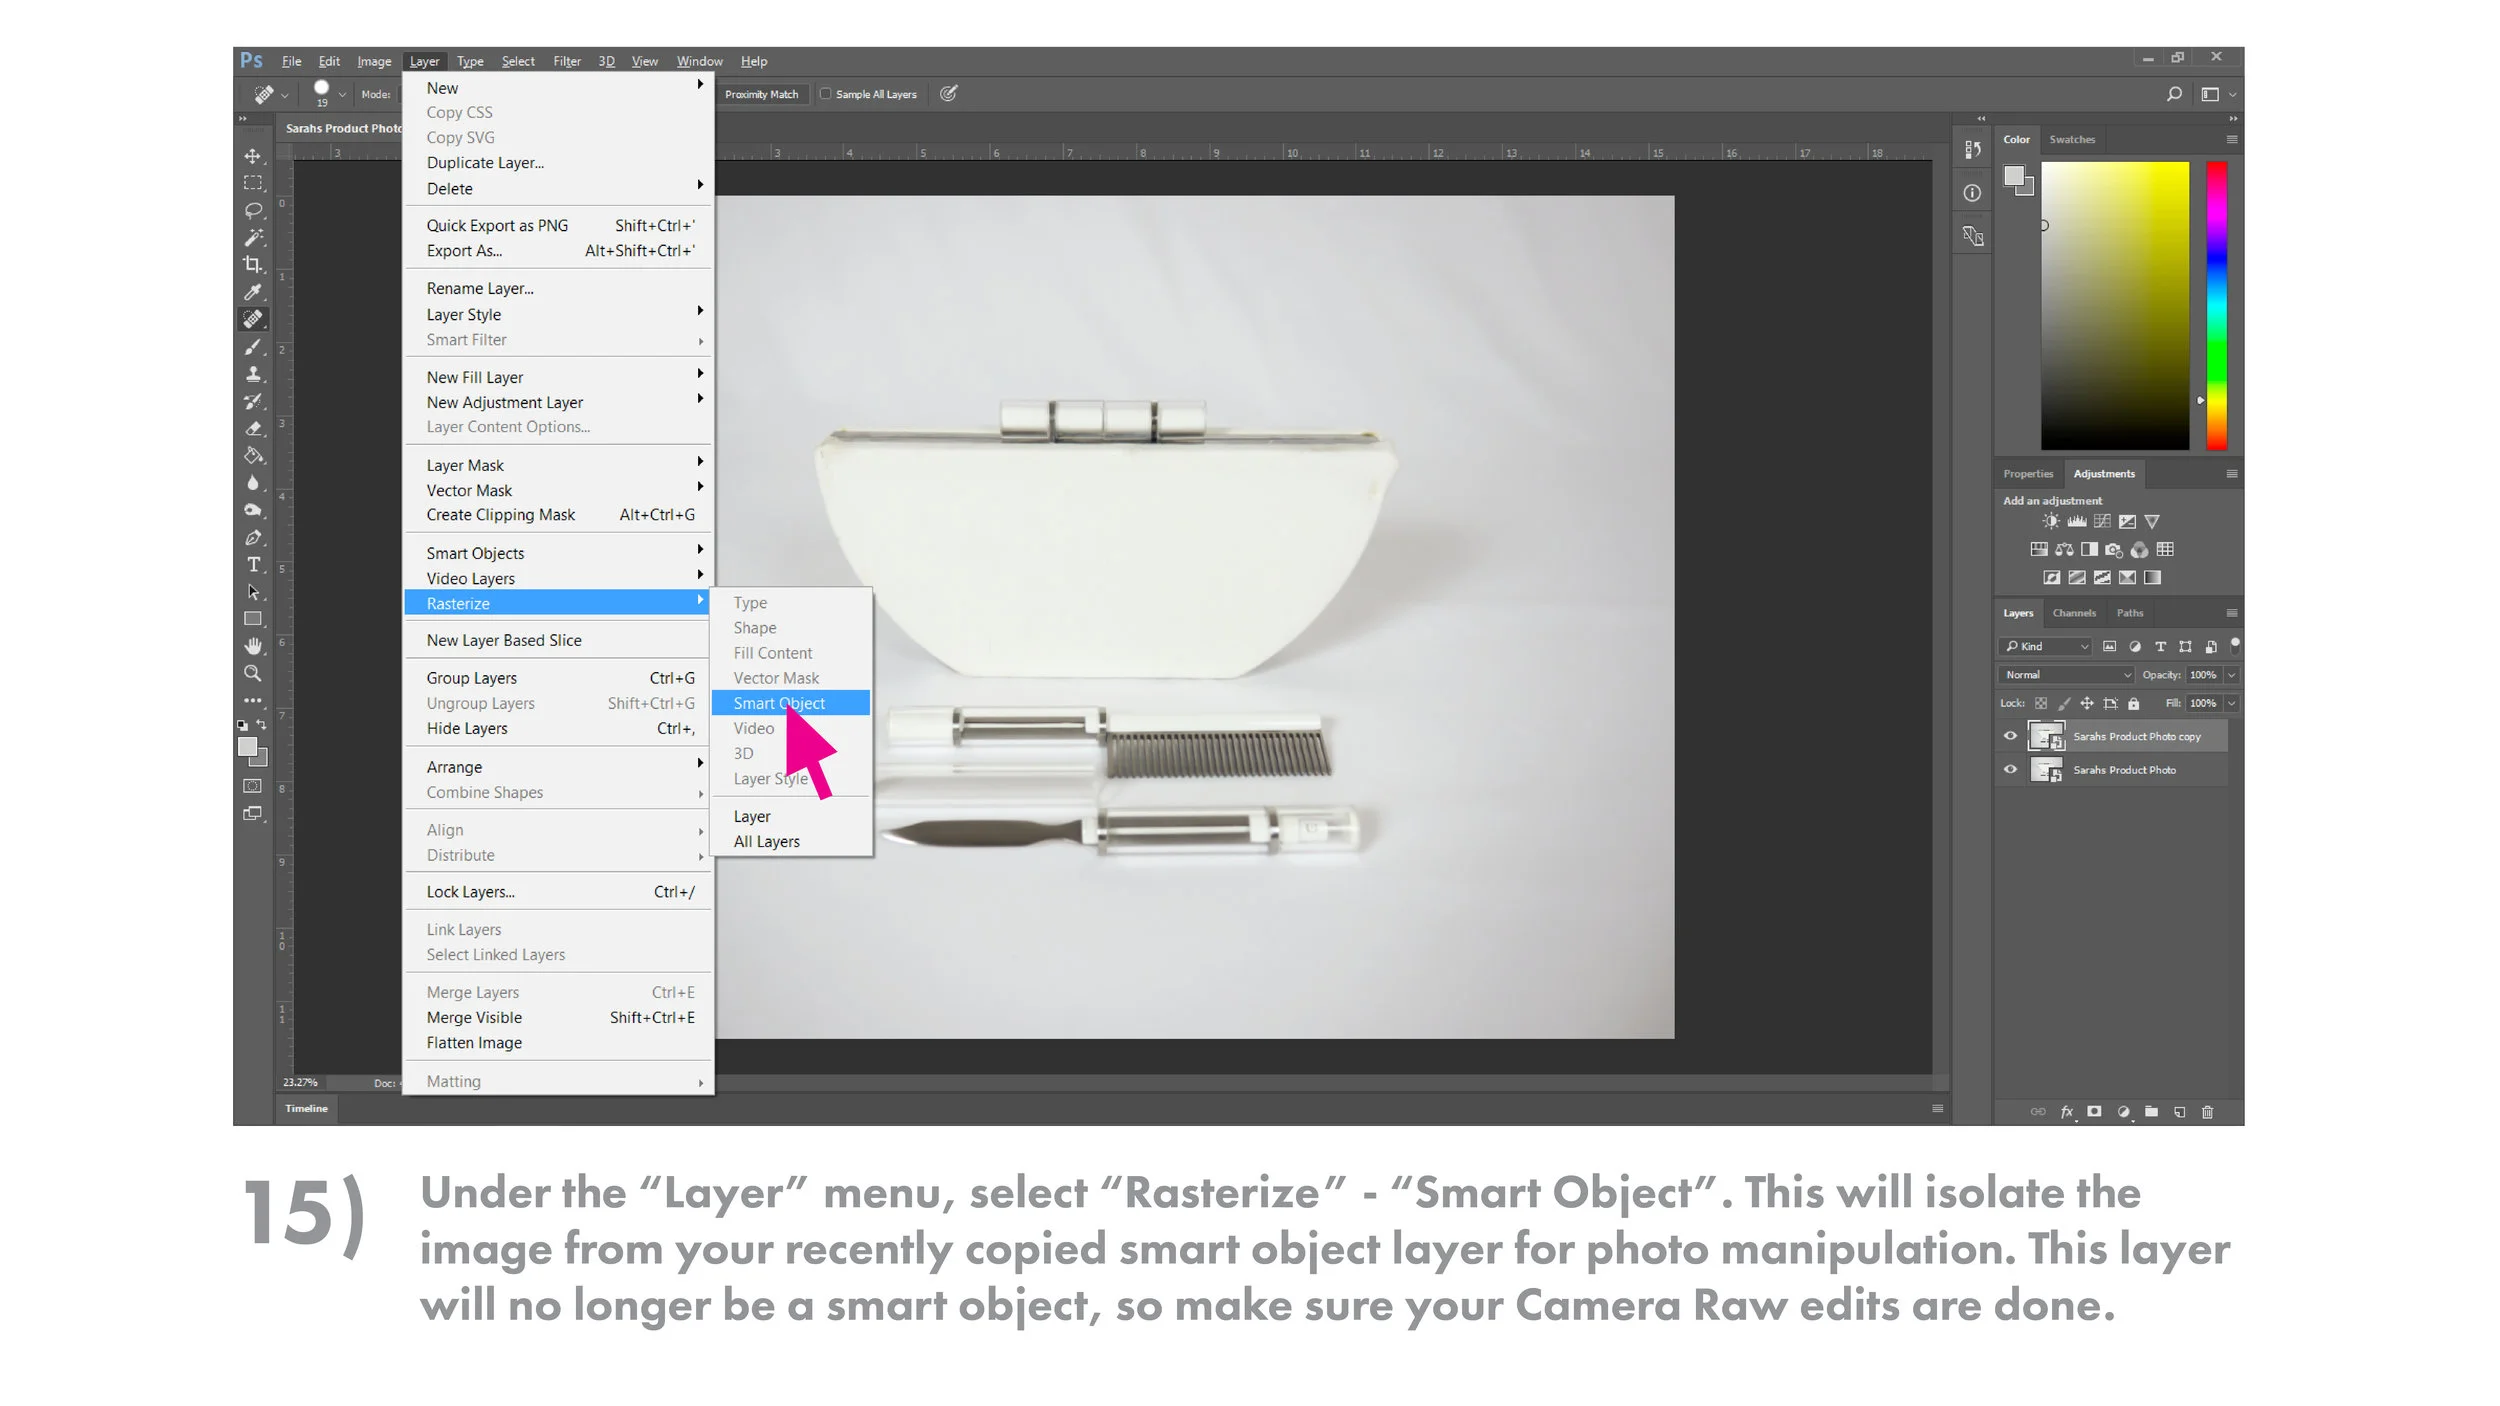Open the Layers panel flyout menu
The height and width of the screenshot is (1406, 2500).
[2231, 613]
